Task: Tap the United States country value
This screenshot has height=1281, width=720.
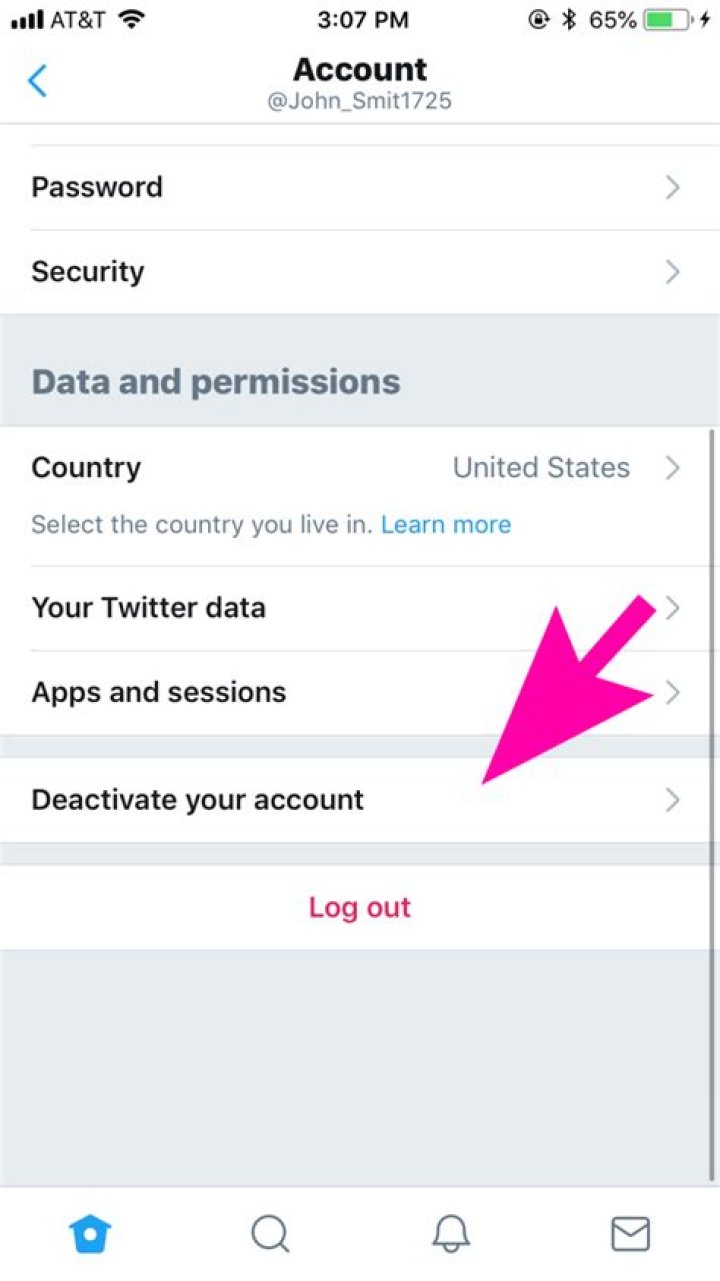Action: click(x=541, y=468)
